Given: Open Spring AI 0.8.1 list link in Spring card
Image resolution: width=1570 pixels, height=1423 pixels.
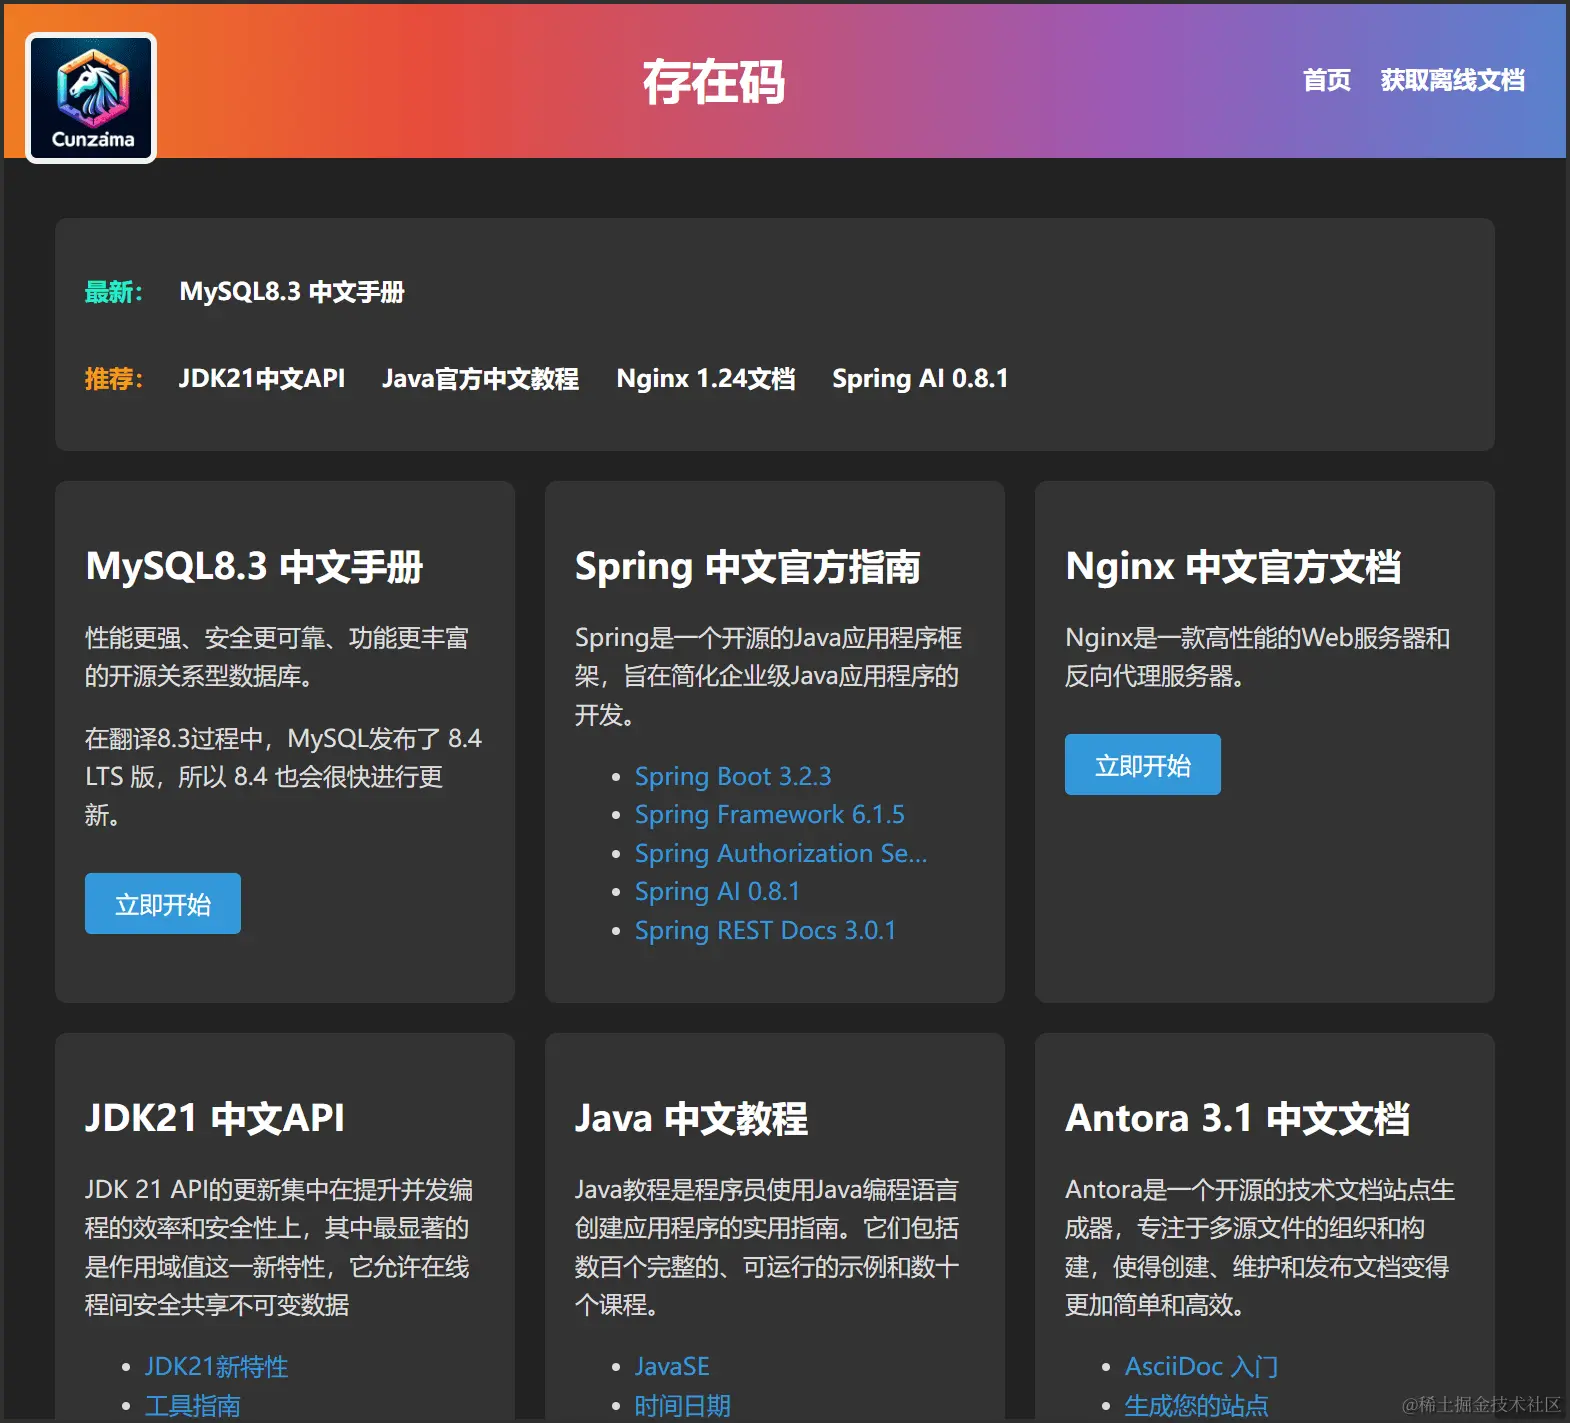Looking at the screenshot, I should point(717,892).
